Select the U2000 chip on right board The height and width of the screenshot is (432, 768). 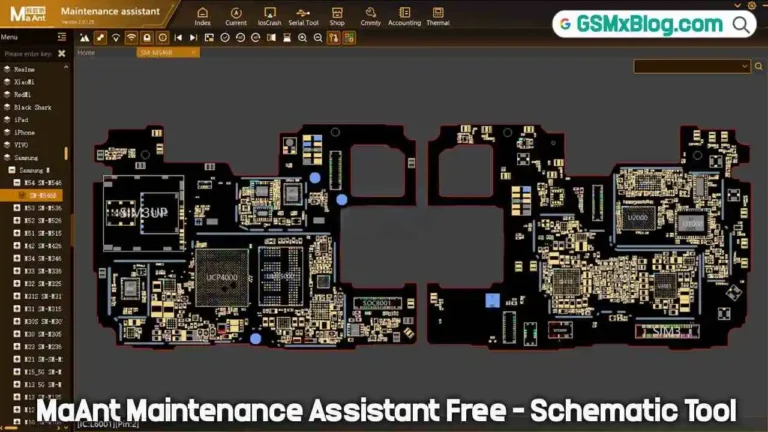coord(637,217)
